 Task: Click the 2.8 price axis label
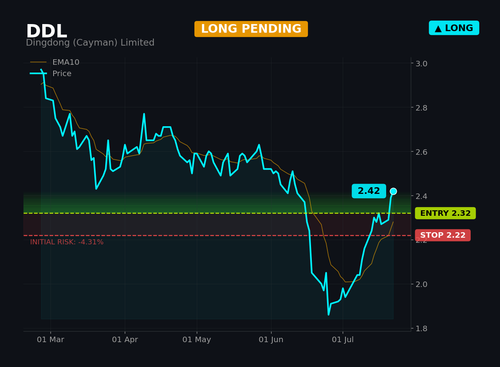(x=421, y=108)
